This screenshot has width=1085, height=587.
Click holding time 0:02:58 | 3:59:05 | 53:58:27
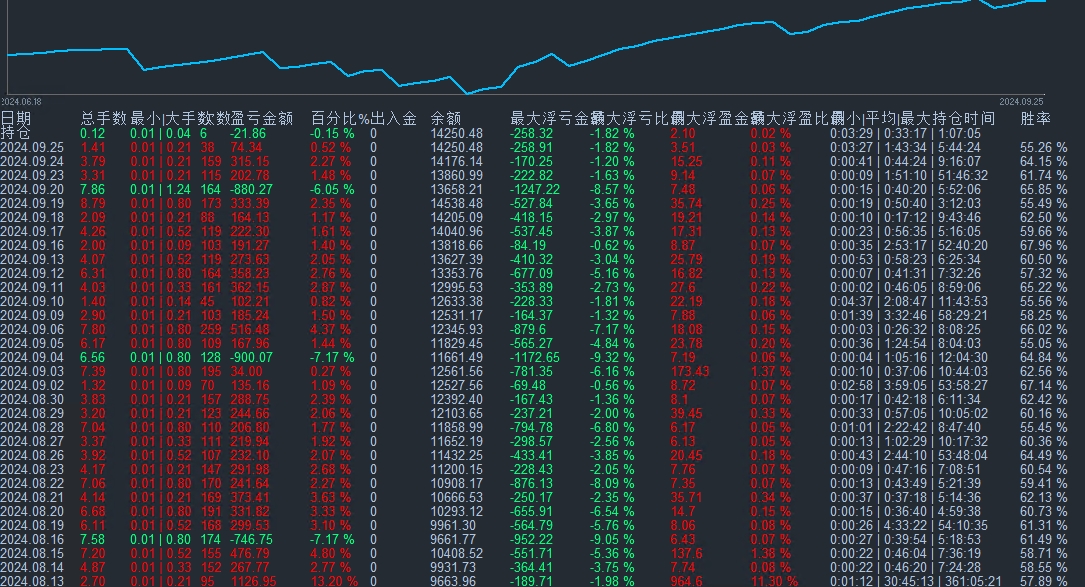coord(909,386)
